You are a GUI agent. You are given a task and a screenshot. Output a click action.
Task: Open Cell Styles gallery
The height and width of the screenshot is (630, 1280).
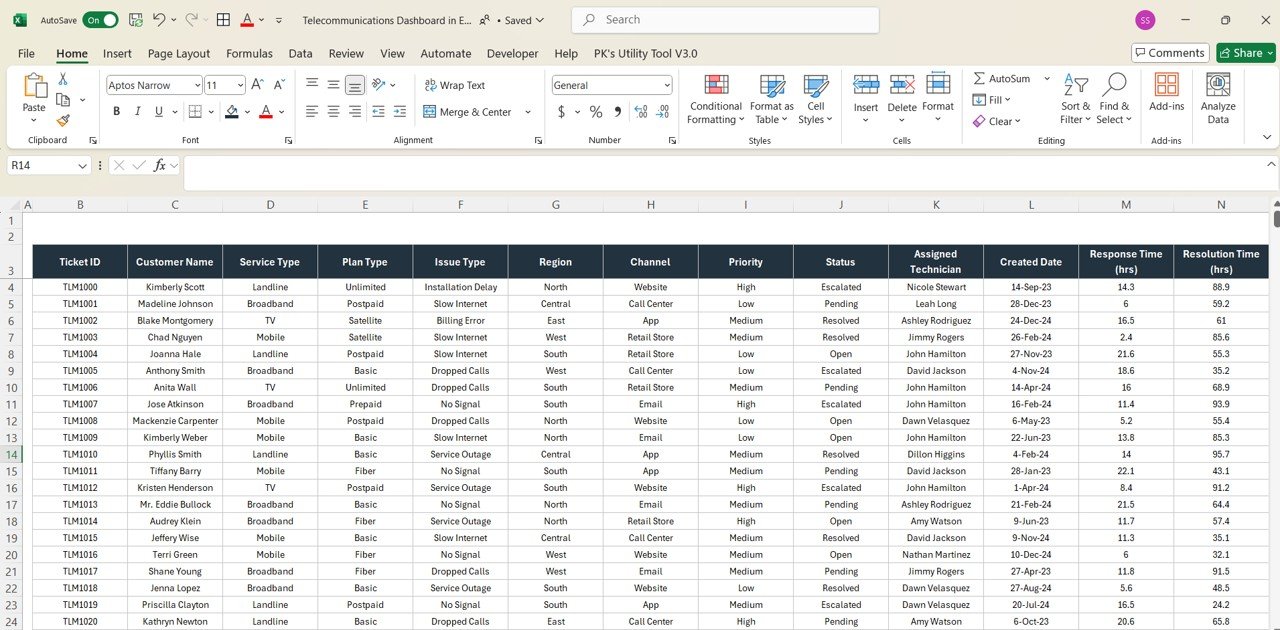816,100
